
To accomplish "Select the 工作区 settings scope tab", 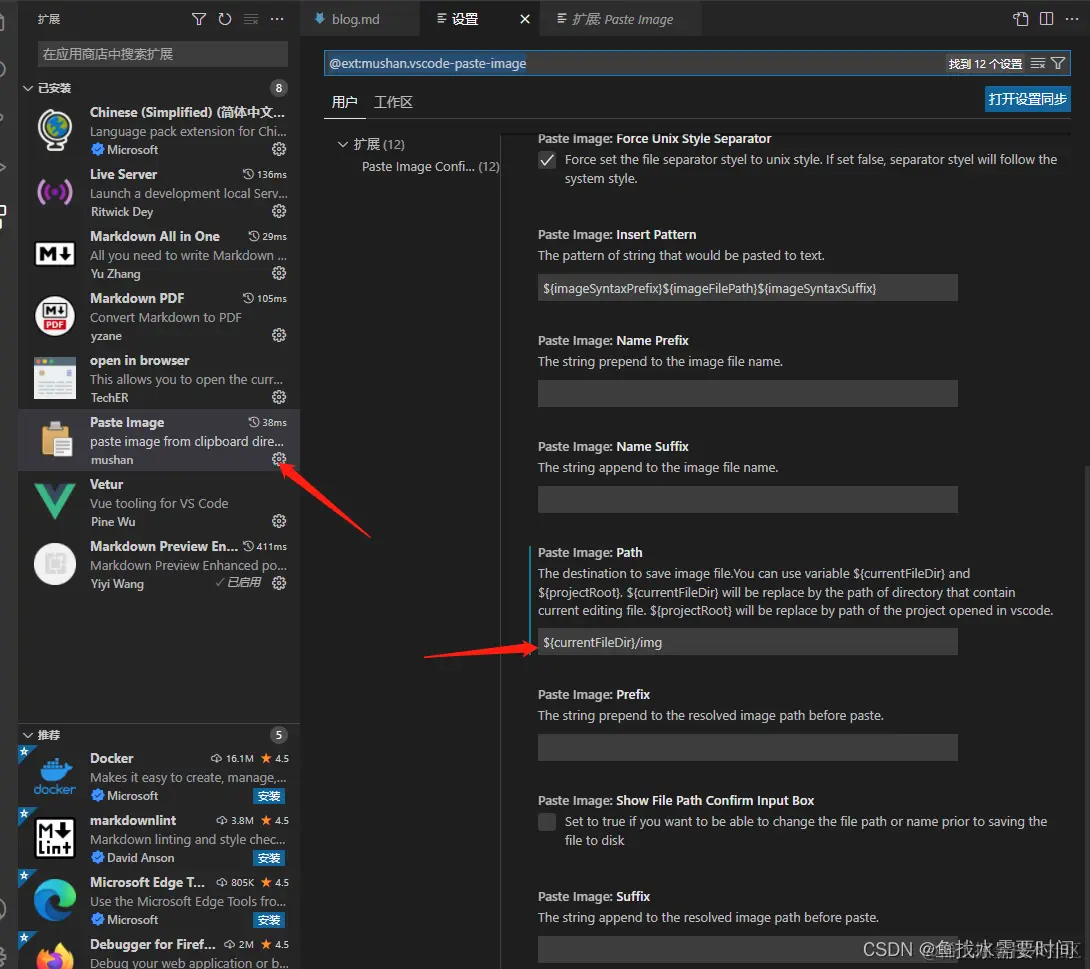I will 393,102.
